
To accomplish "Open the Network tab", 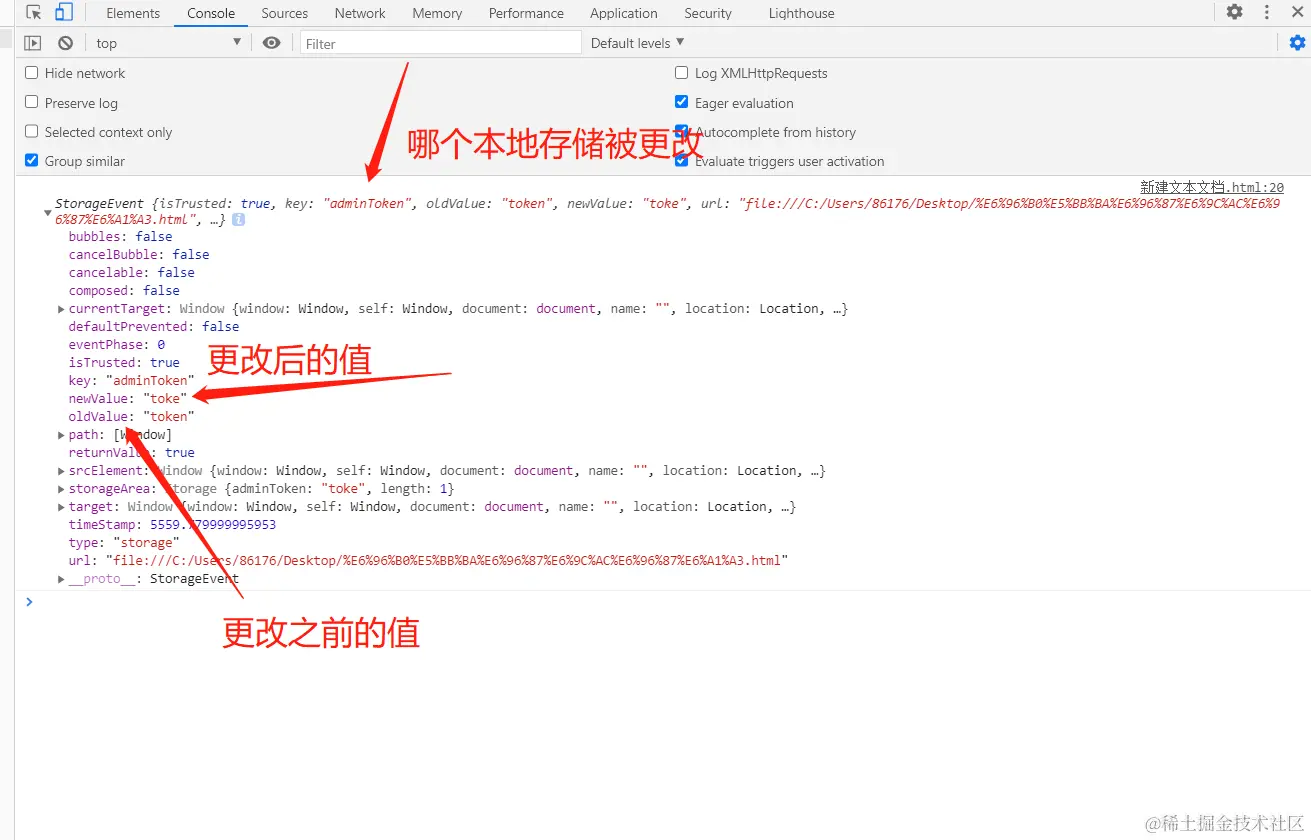I will coord(360,13).
